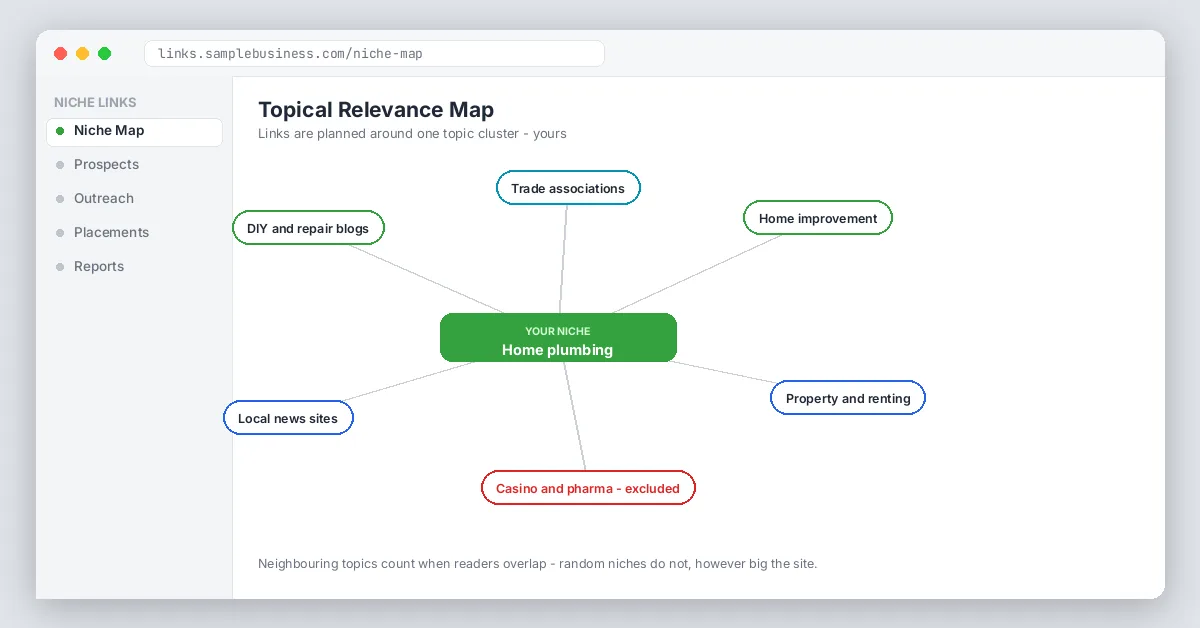Image resolution: width=1200 pixels, height=628 pixels.
Task: Click the grey dot beside Reports
Action: [60, 267]
